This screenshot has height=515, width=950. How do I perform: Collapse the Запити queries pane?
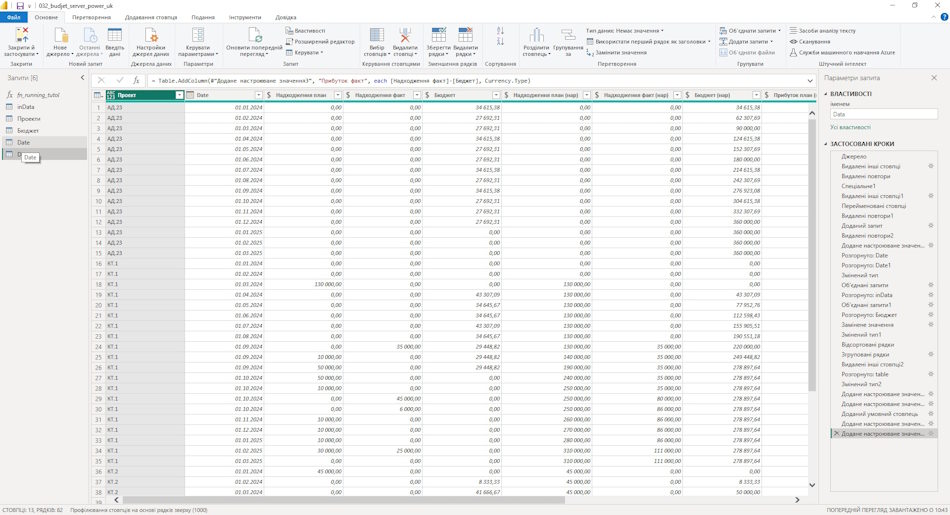coord(82,78)
